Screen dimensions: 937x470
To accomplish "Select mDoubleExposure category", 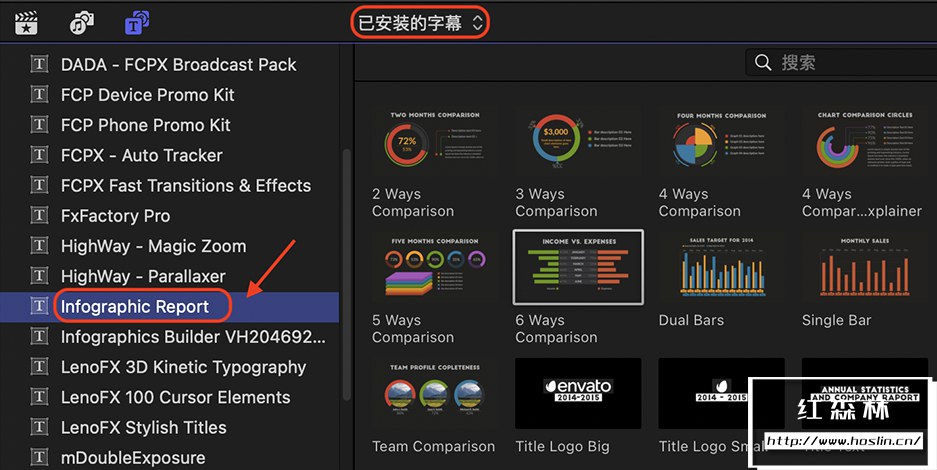I will [133, 458].
